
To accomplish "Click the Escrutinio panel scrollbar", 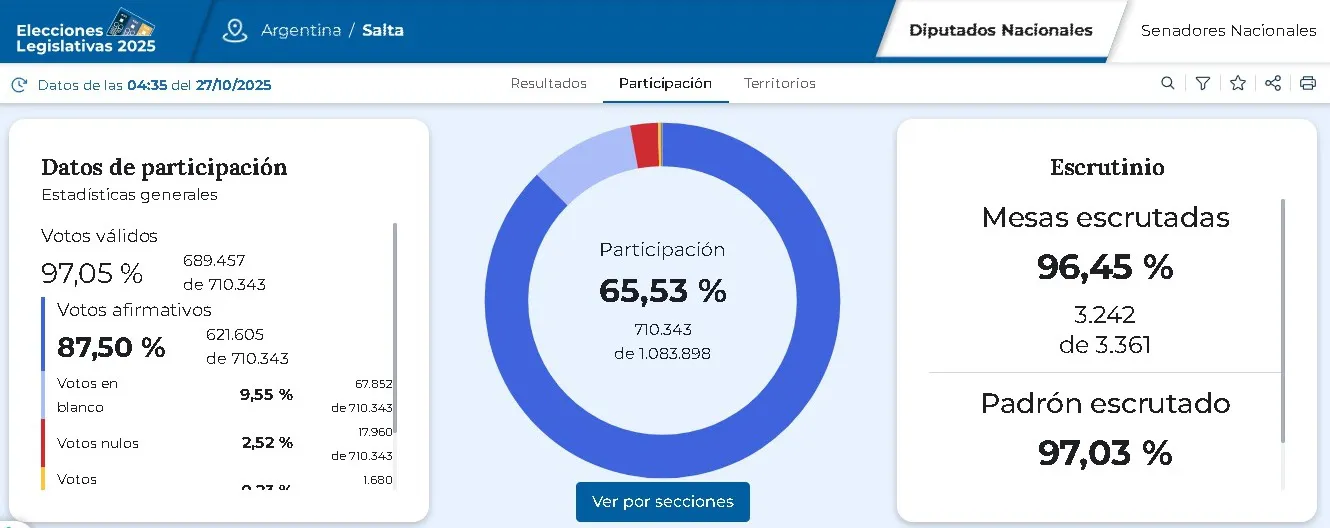I will 1283,320.
